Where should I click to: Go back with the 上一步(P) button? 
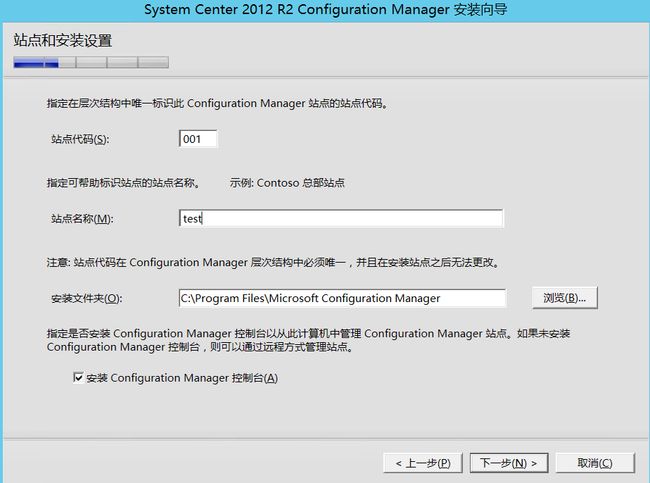423,463
